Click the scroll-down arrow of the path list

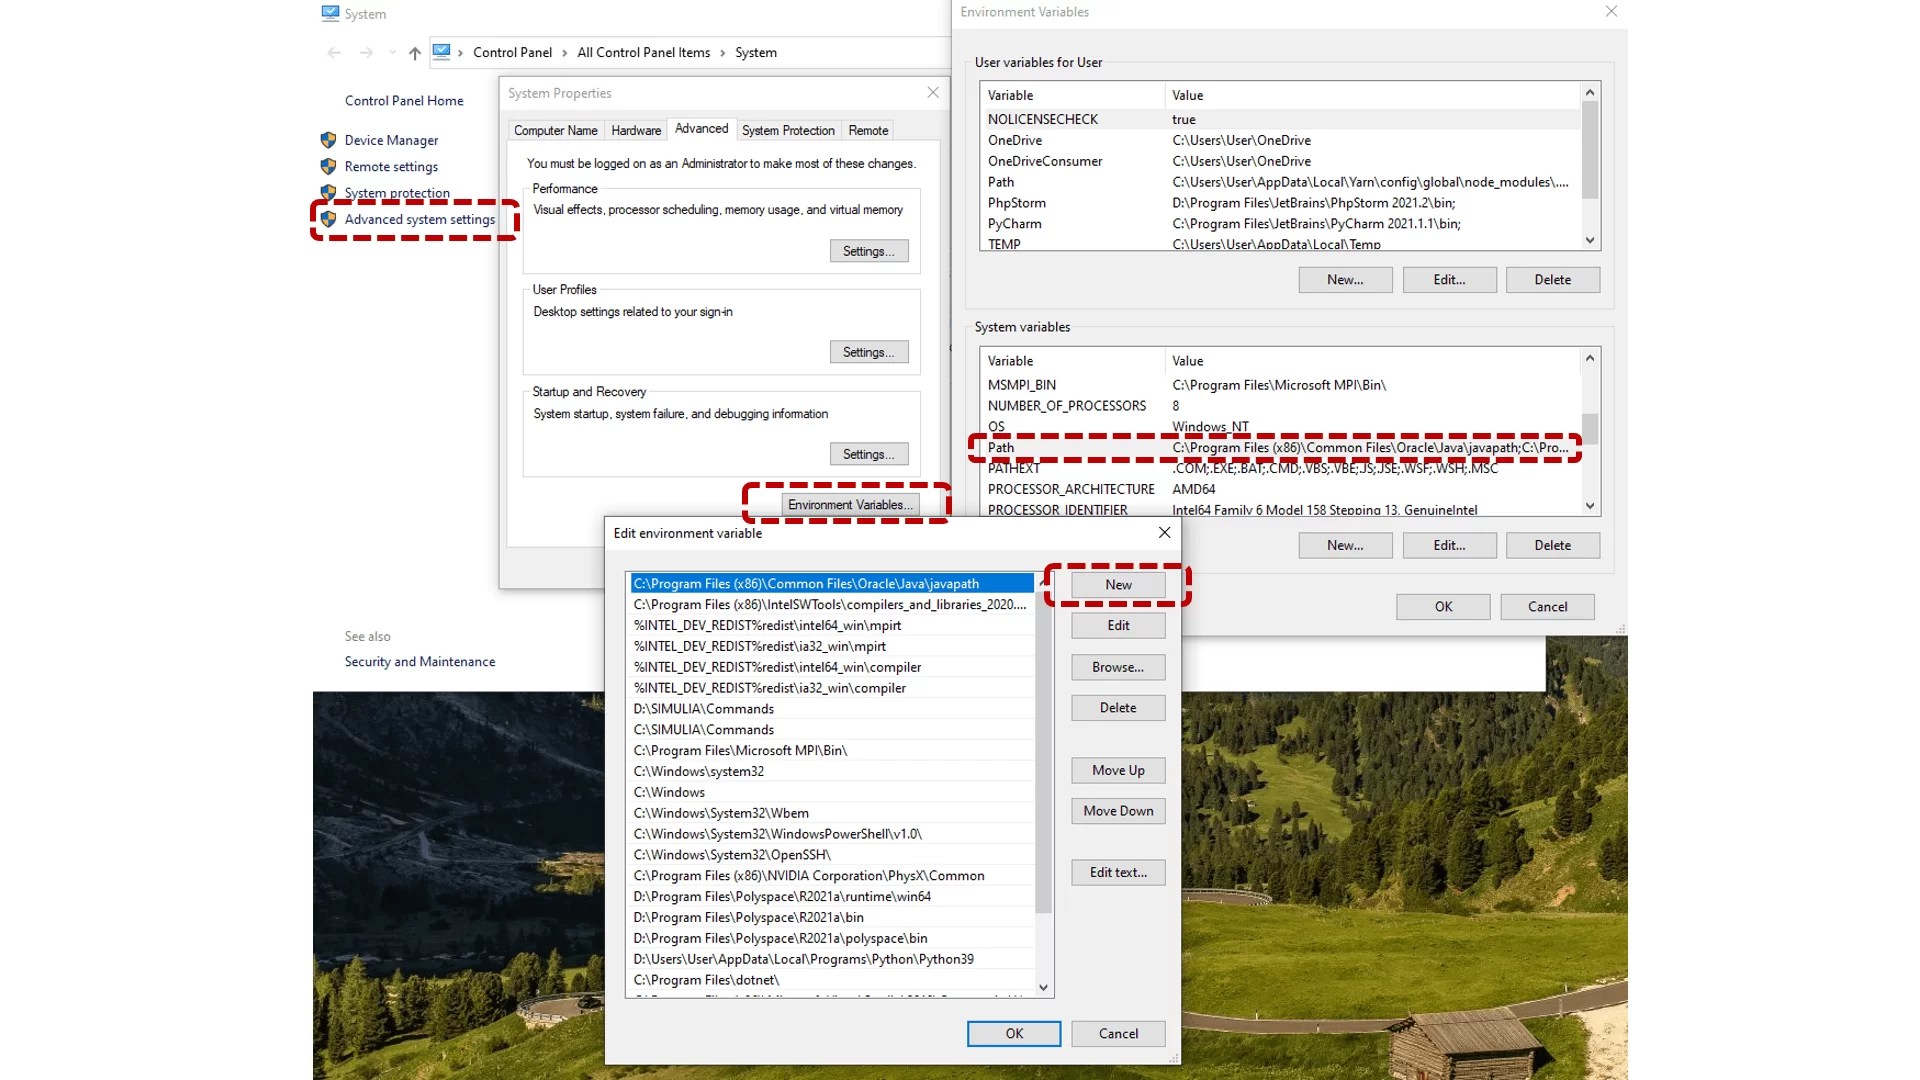point(1043,987)
